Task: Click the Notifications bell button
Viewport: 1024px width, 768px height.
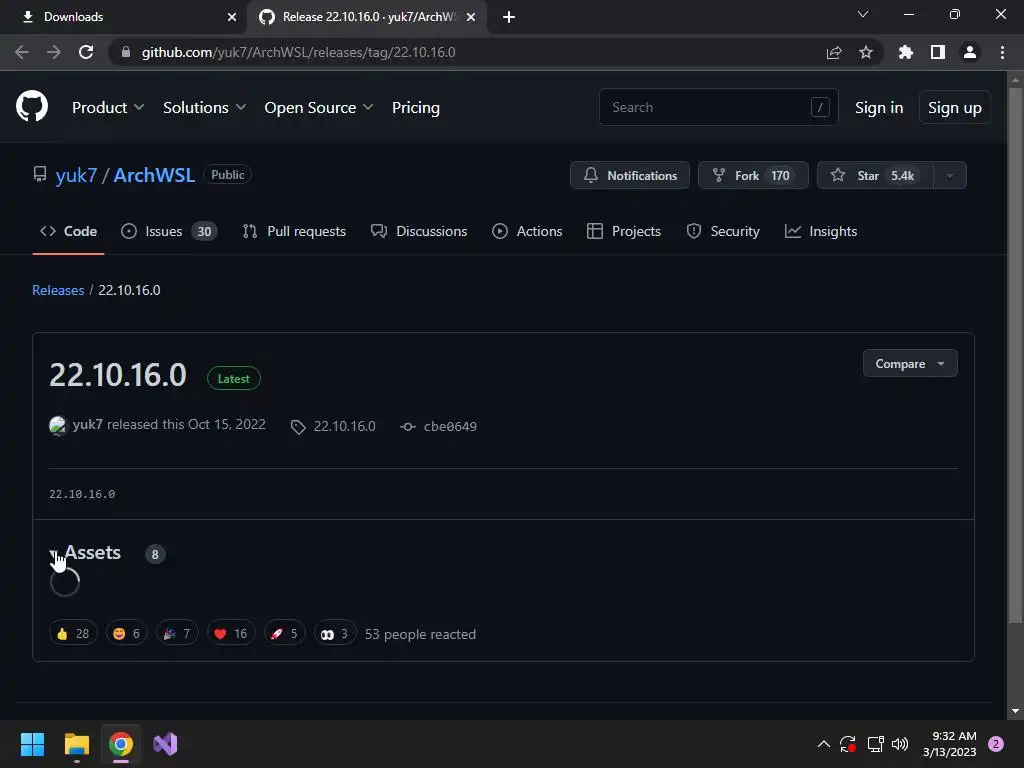Action: [x=630, y=175]
